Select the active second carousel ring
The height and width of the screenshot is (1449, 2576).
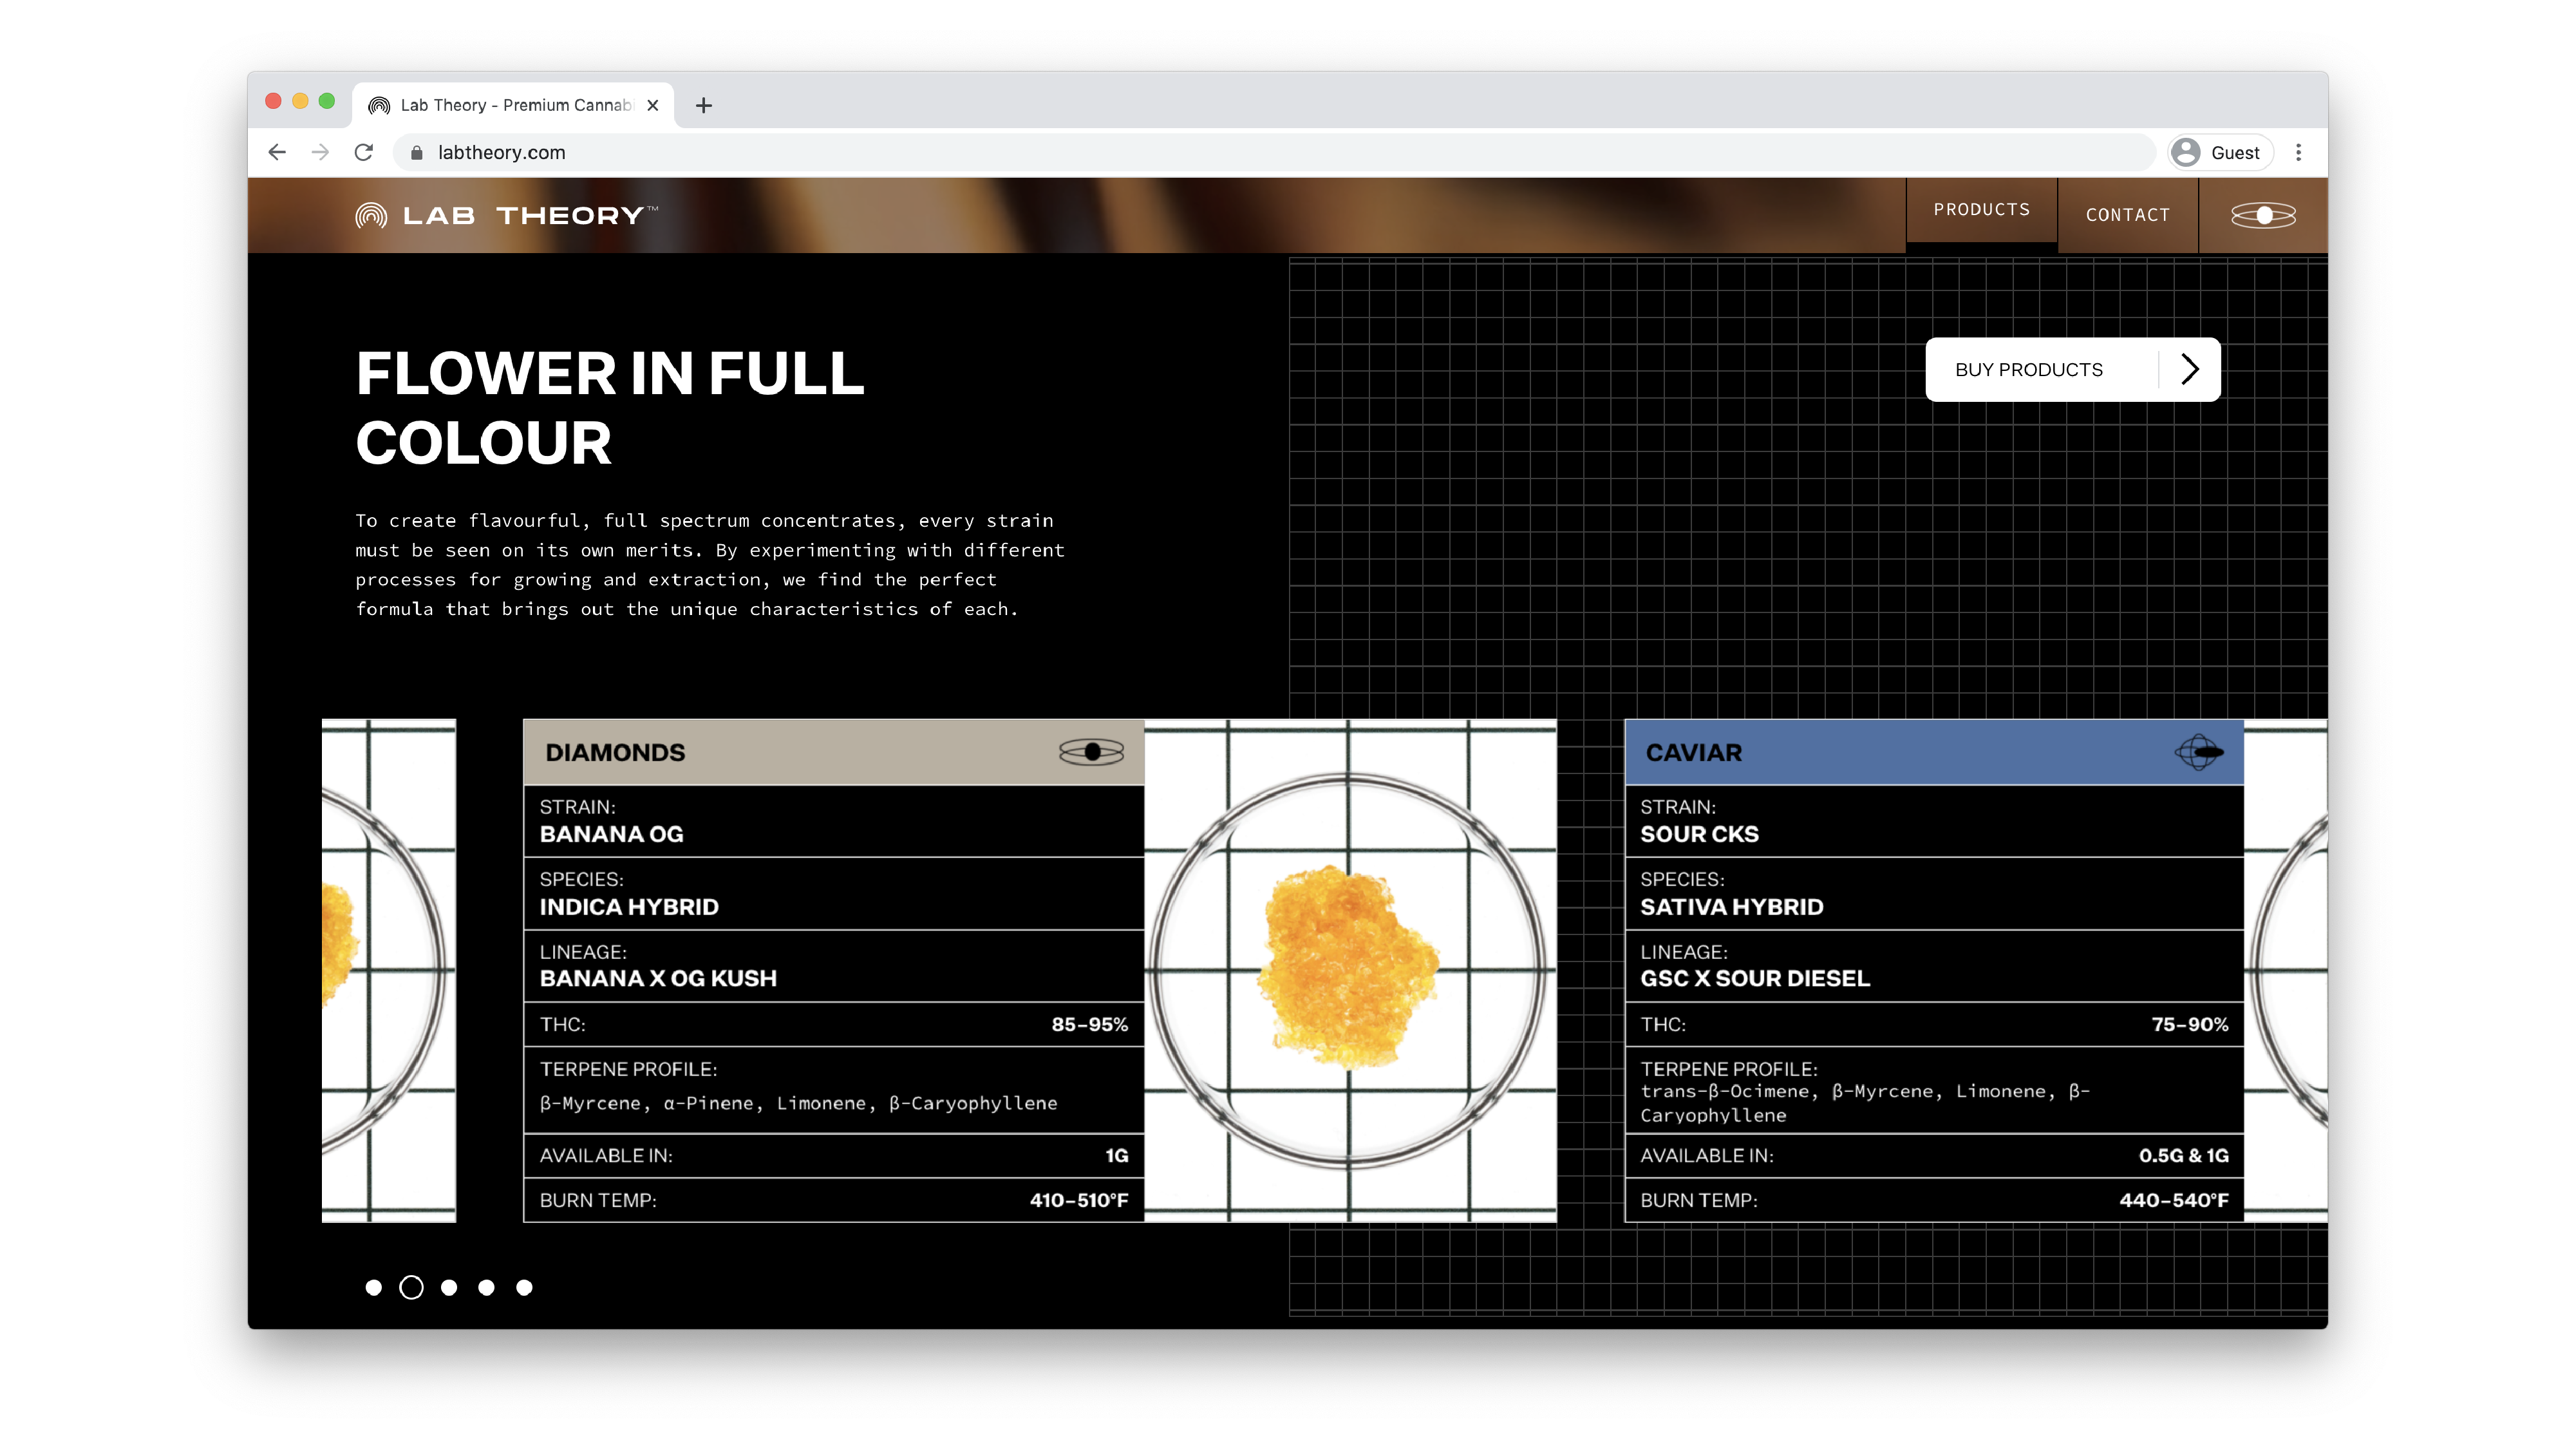tap(411, 1287)
